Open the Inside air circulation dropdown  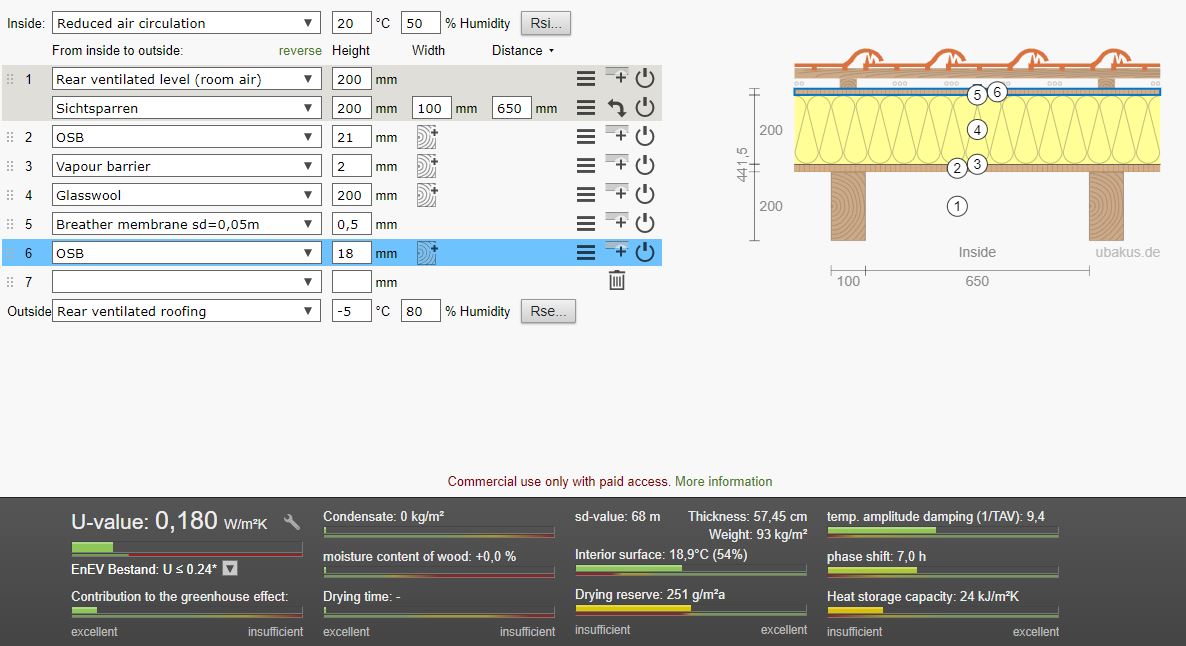tap(186, 23)
